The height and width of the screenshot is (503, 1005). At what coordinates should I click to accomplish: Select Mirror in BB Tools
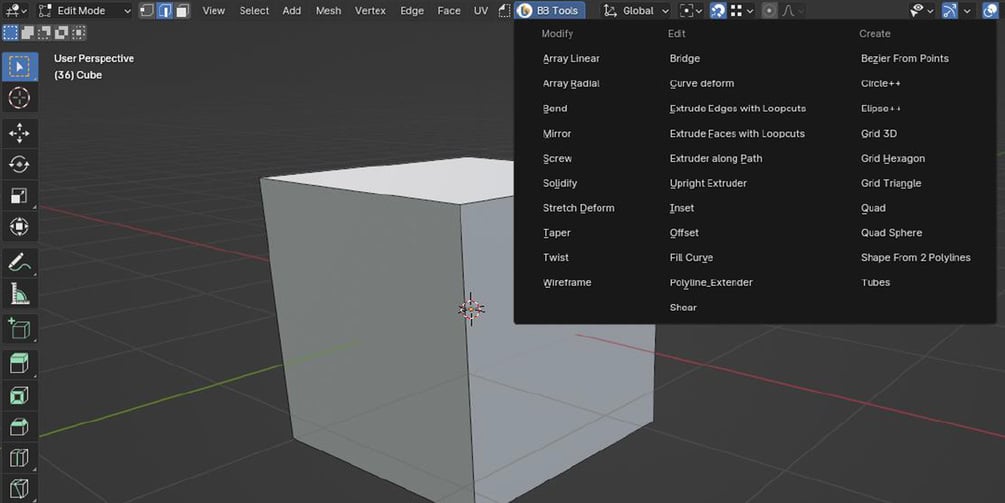(557, 133)
